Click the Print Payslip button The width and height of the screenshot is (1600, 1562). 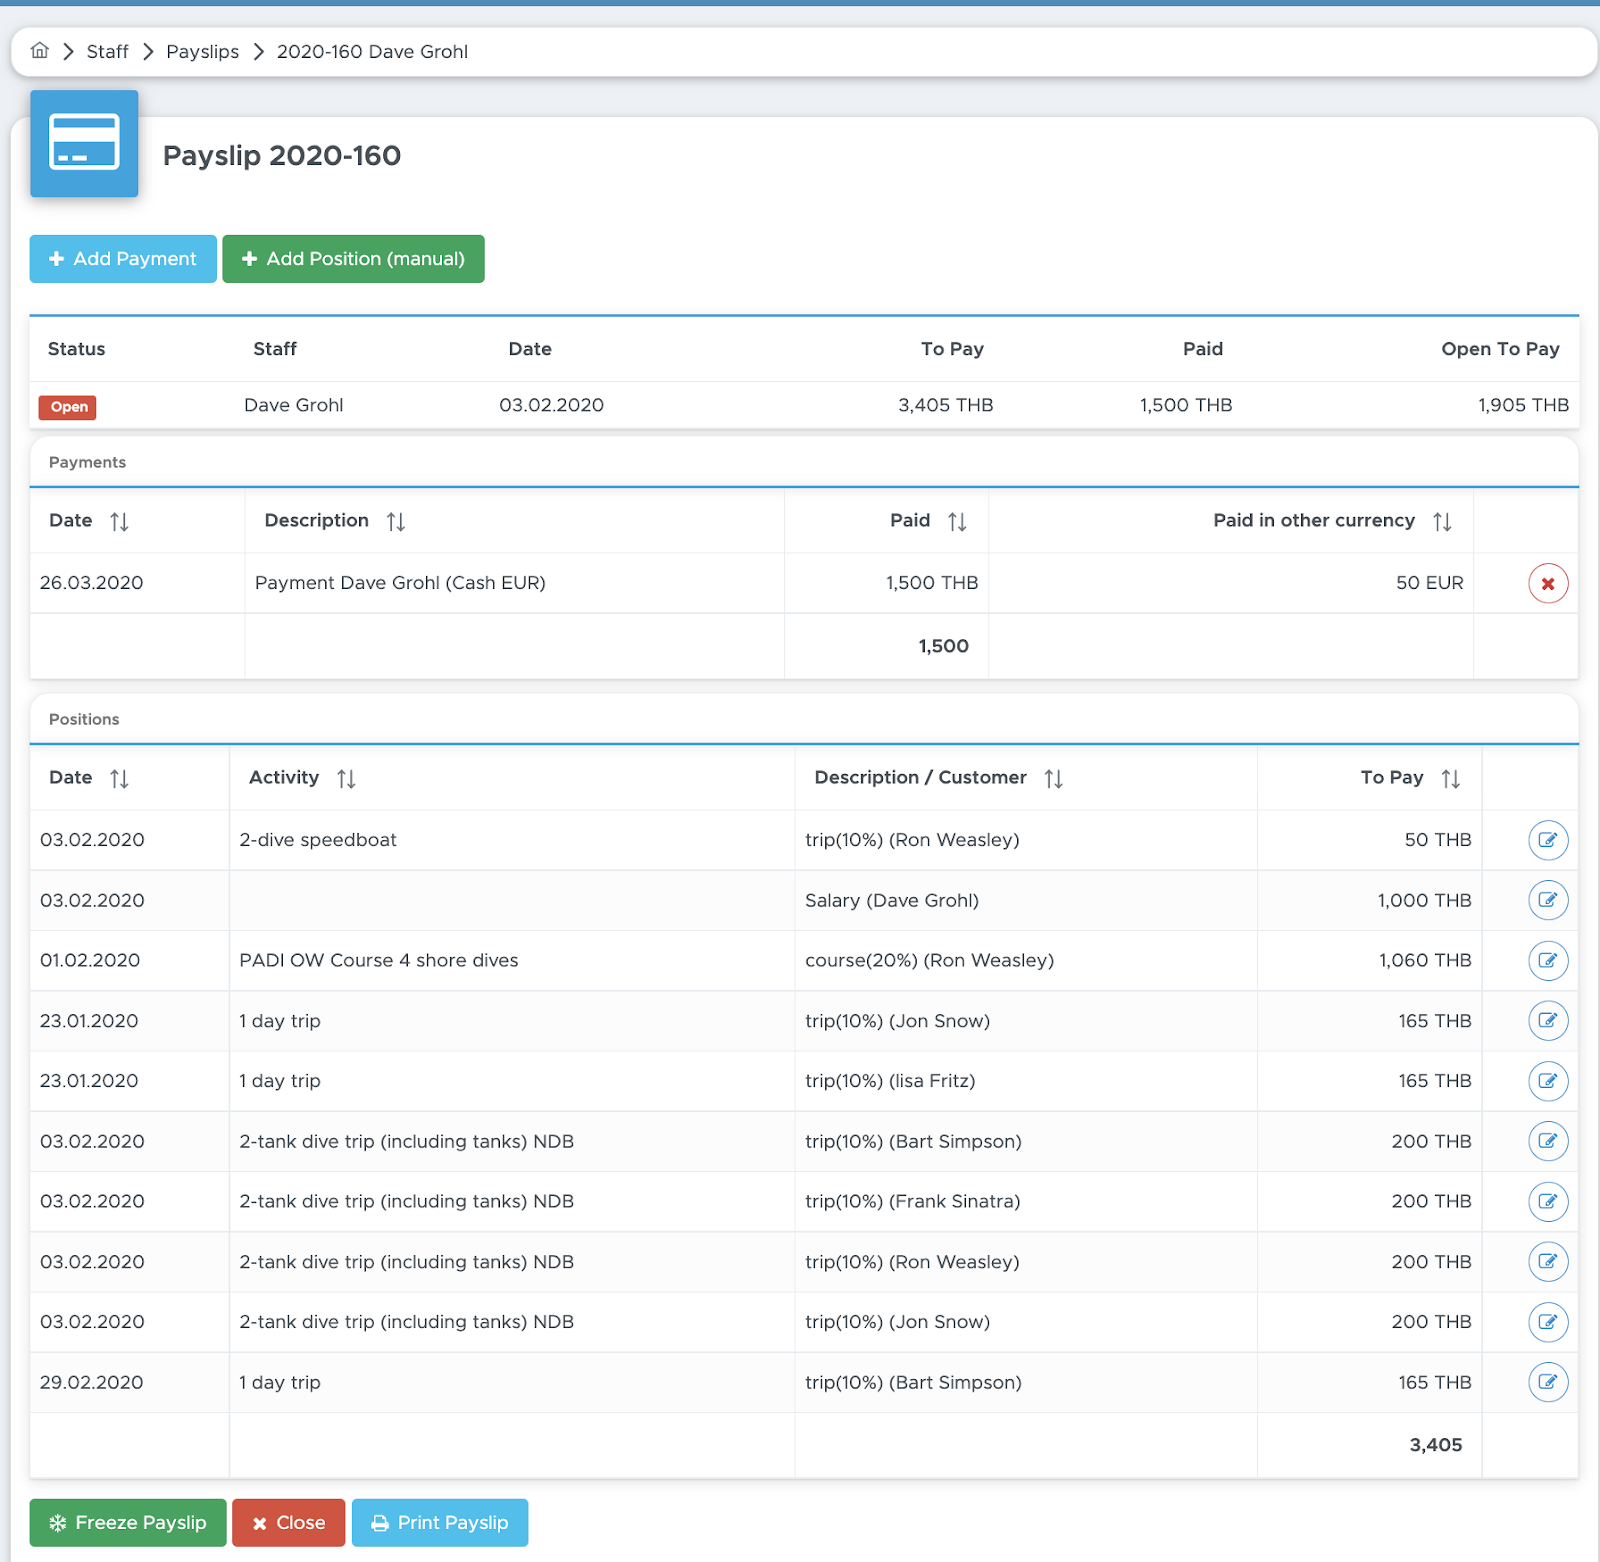[440, 1523]
